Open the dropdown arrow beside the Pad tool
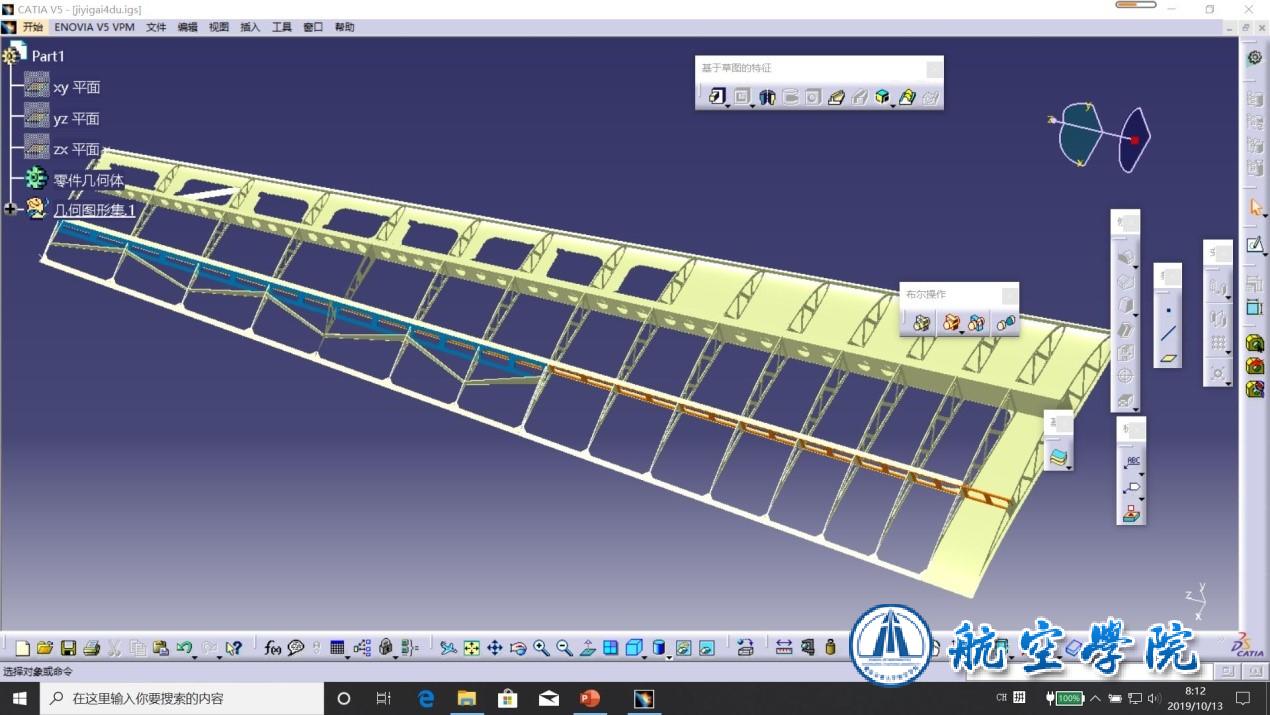 pos(727,106)
